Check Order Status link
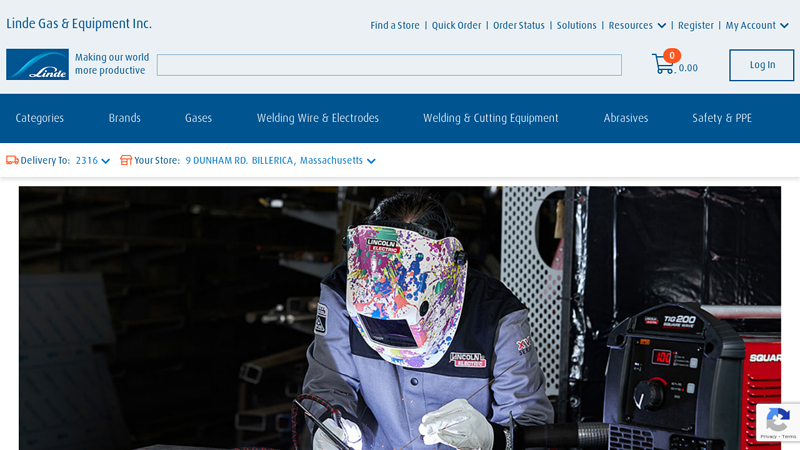Screen dimensions: 800x450 pyautogui.click(x=519, y=26)
